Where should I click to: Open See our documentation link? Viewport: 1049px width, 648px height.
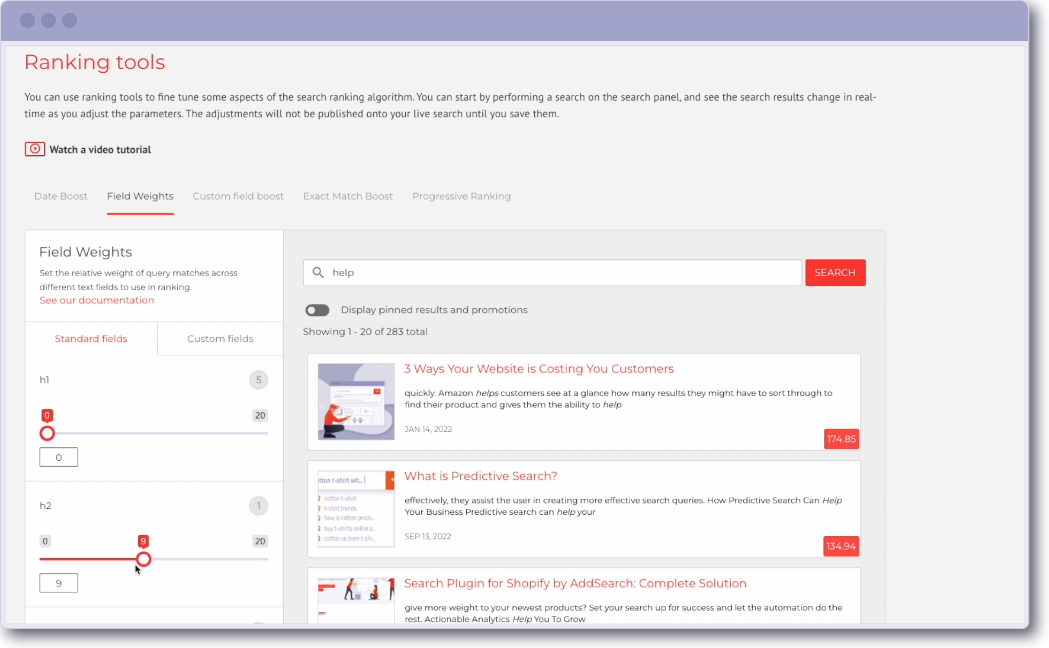click(x=96, y=300)
